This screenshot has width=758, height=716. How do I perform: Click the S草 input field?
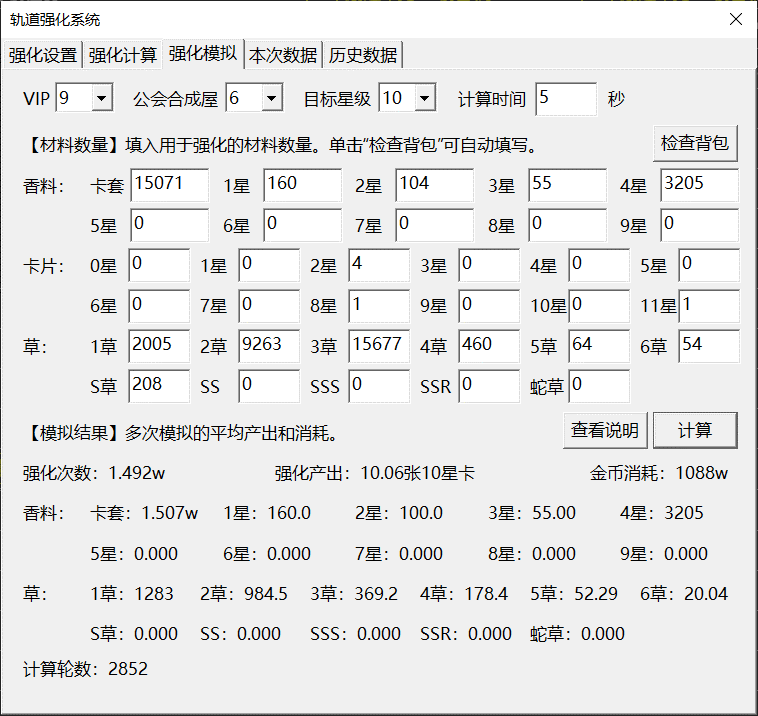(159, 386)
